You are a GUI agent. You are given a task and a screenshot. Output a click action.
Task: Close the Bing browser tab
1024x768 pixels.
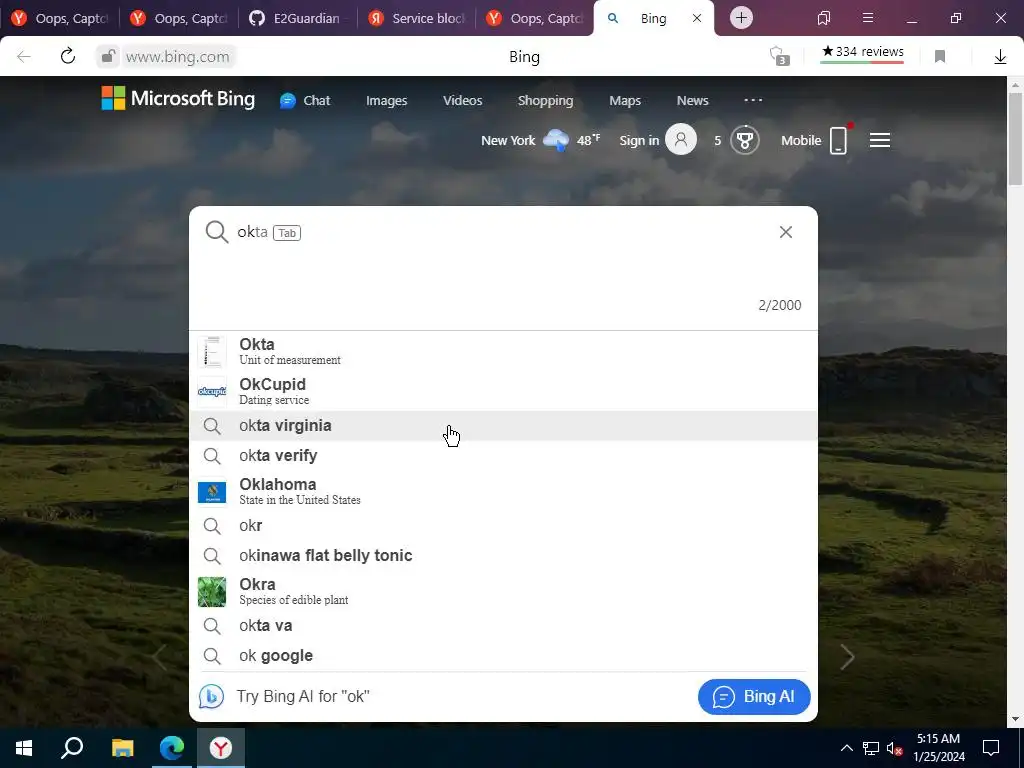click(697, 18)
